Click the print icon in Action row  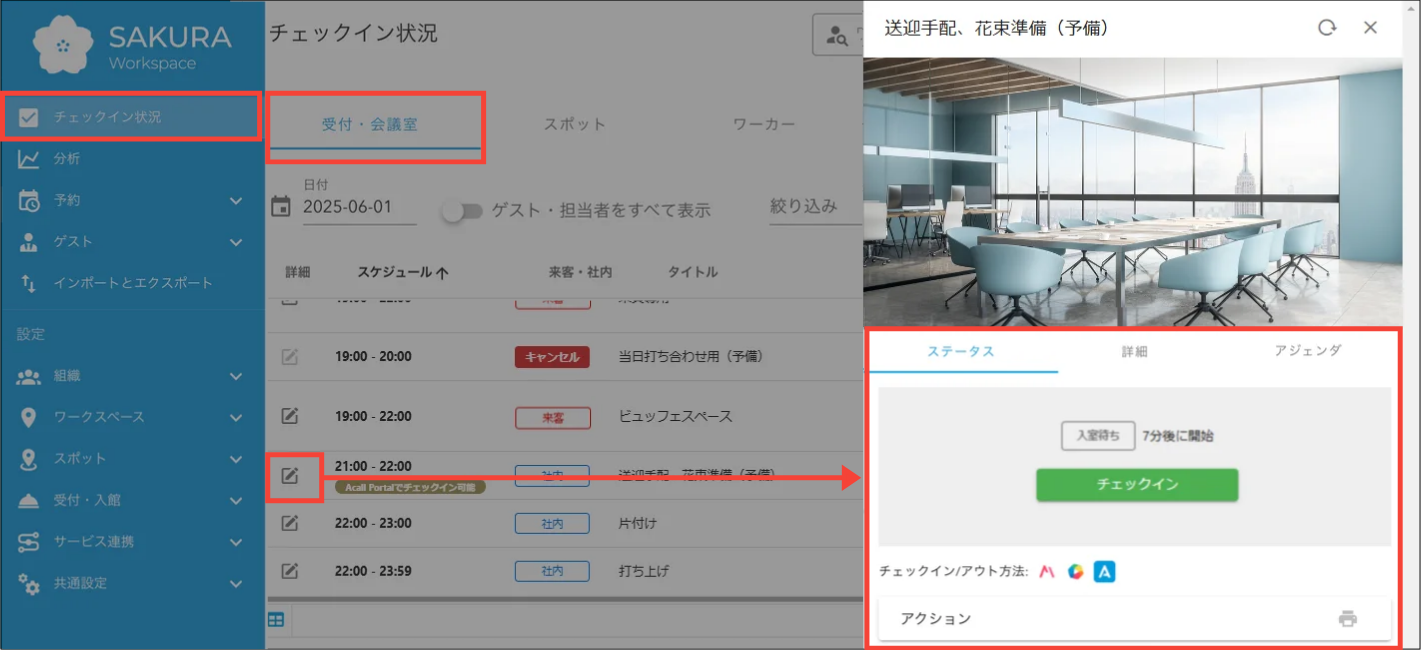click(x=1347, y=619)
